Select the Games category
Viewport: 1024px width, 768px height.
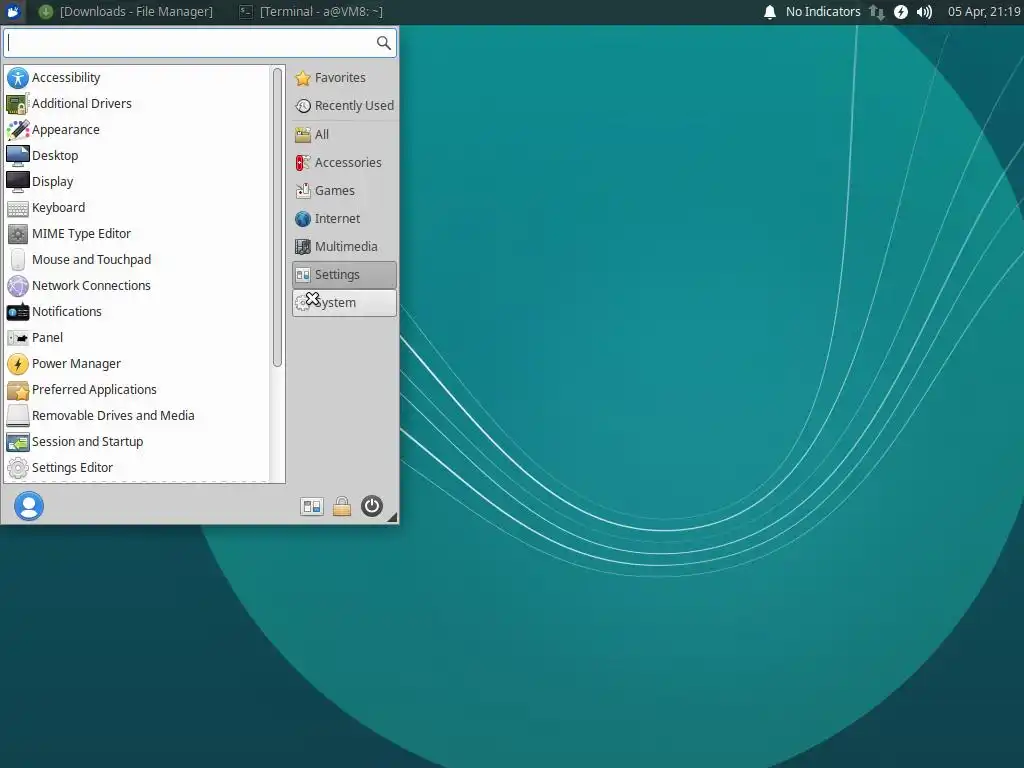tap(344, 191)
